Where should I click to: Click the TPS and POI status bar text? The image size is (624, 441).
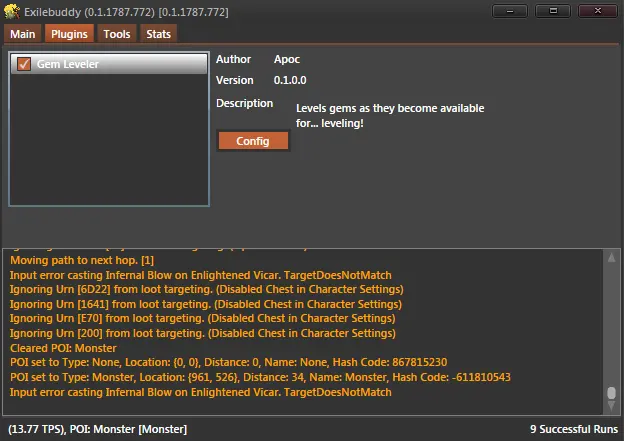coord(97,429)
